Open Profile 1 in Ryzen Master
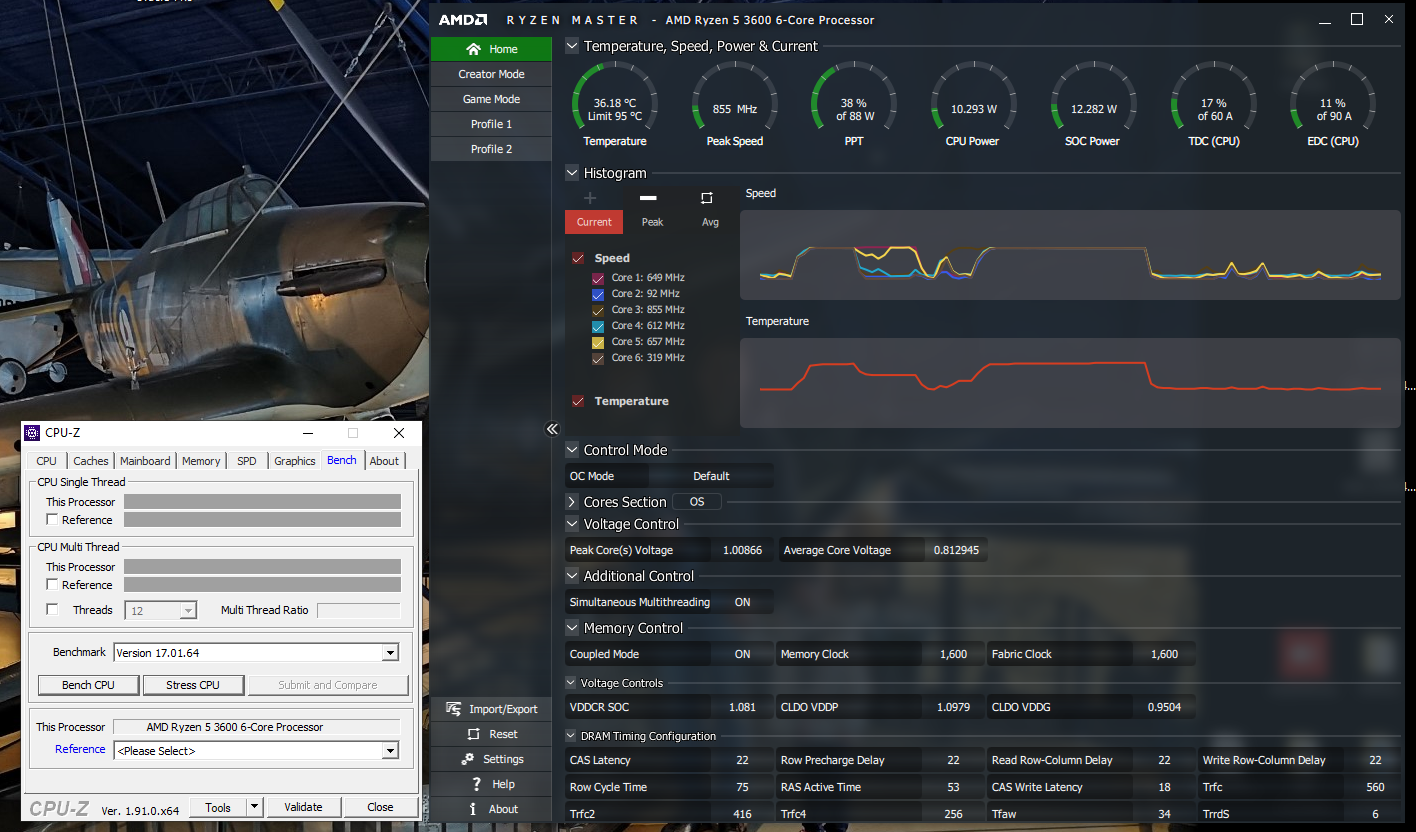 coord(491,124)
